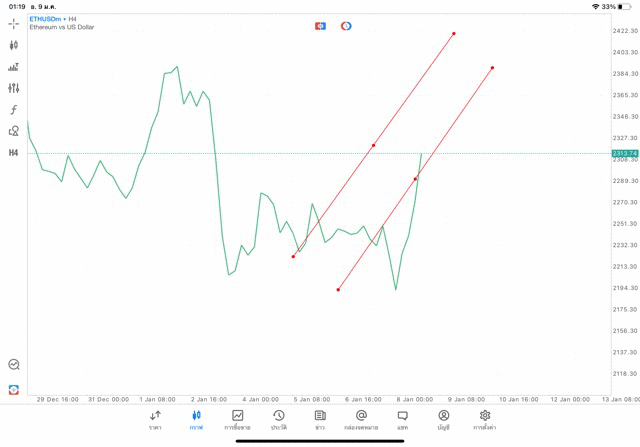
Task: Open the การซื้อขาย (Trade) tab
Action: click(x=238, y=420)
